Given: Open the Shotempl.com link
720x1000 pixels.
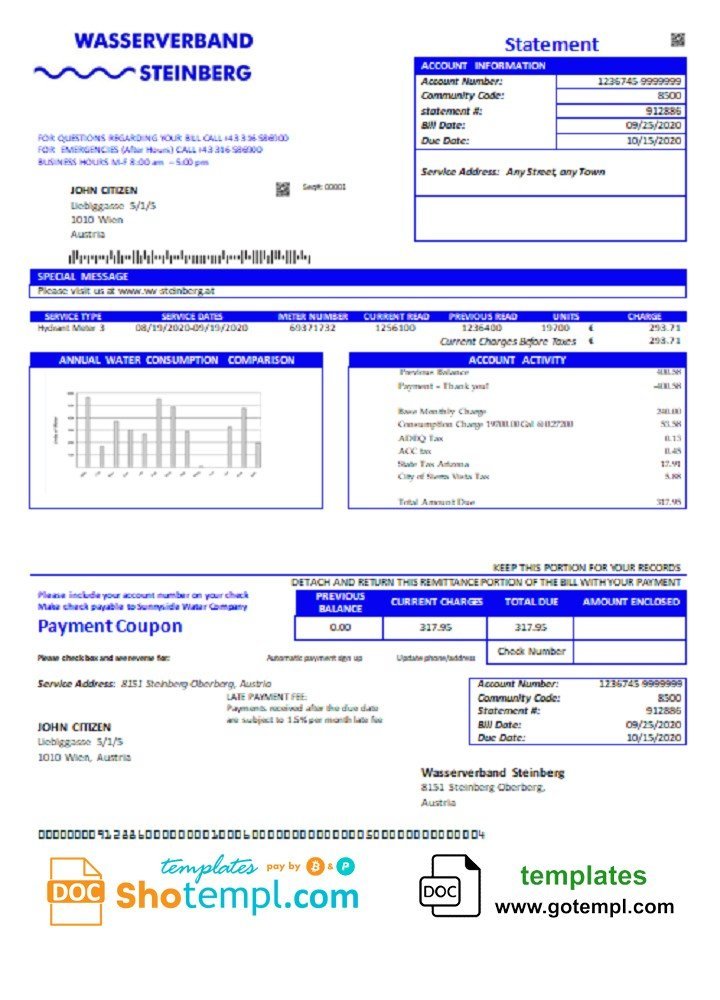Looking at the screenshot, I should 237,895.
